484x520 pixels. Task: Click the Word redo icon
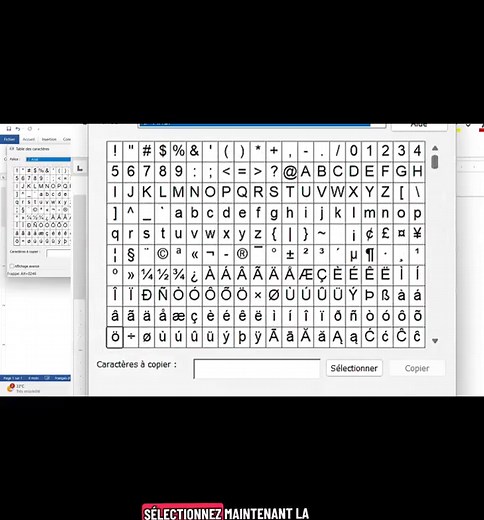tap(30, 128)
